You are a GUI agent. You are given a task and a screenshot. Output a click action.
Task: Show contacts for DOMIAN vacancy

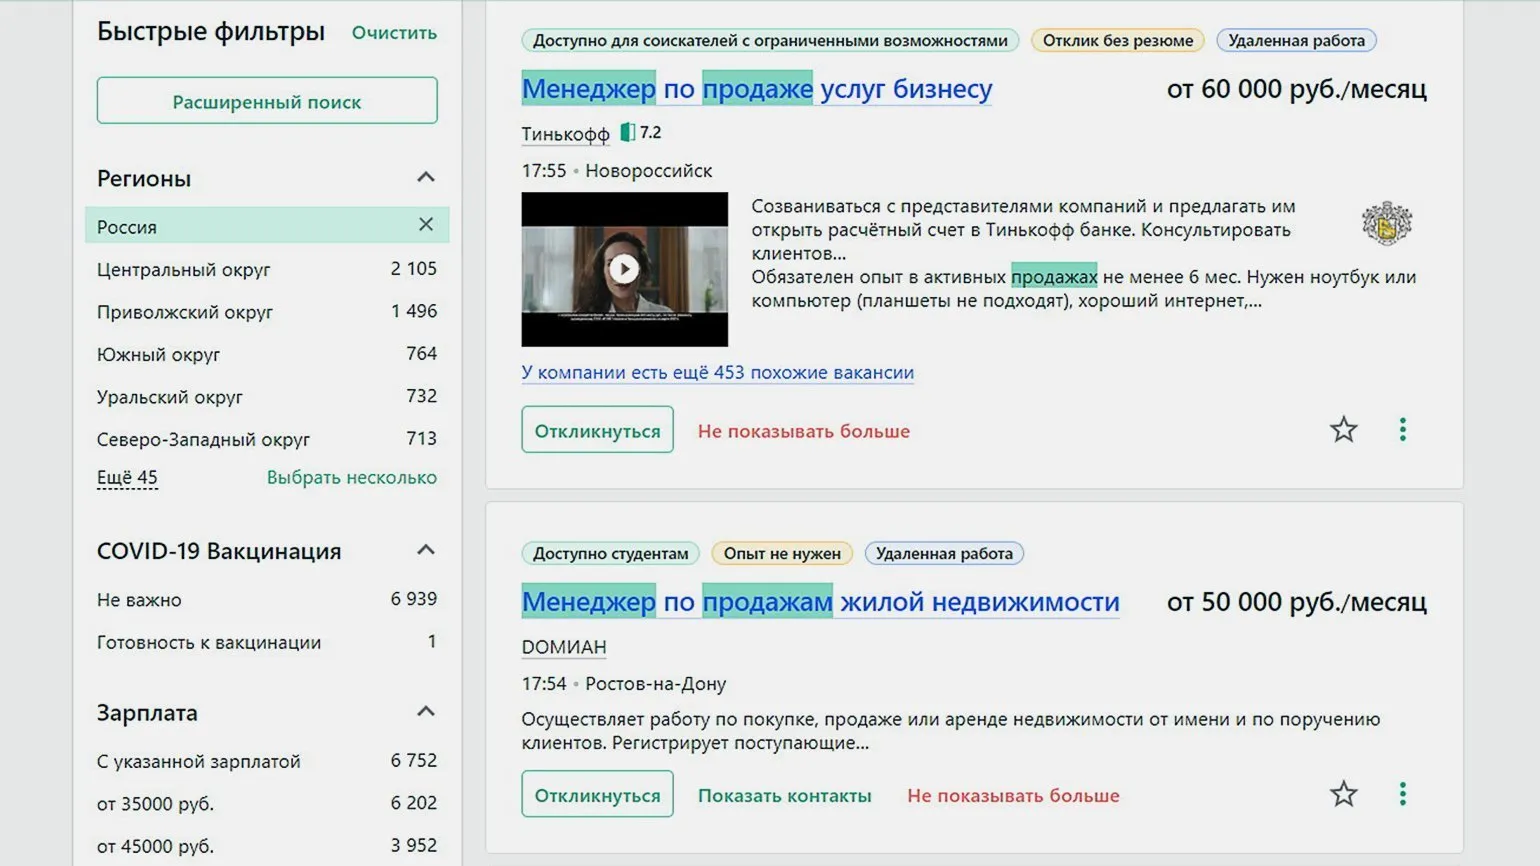784,796
